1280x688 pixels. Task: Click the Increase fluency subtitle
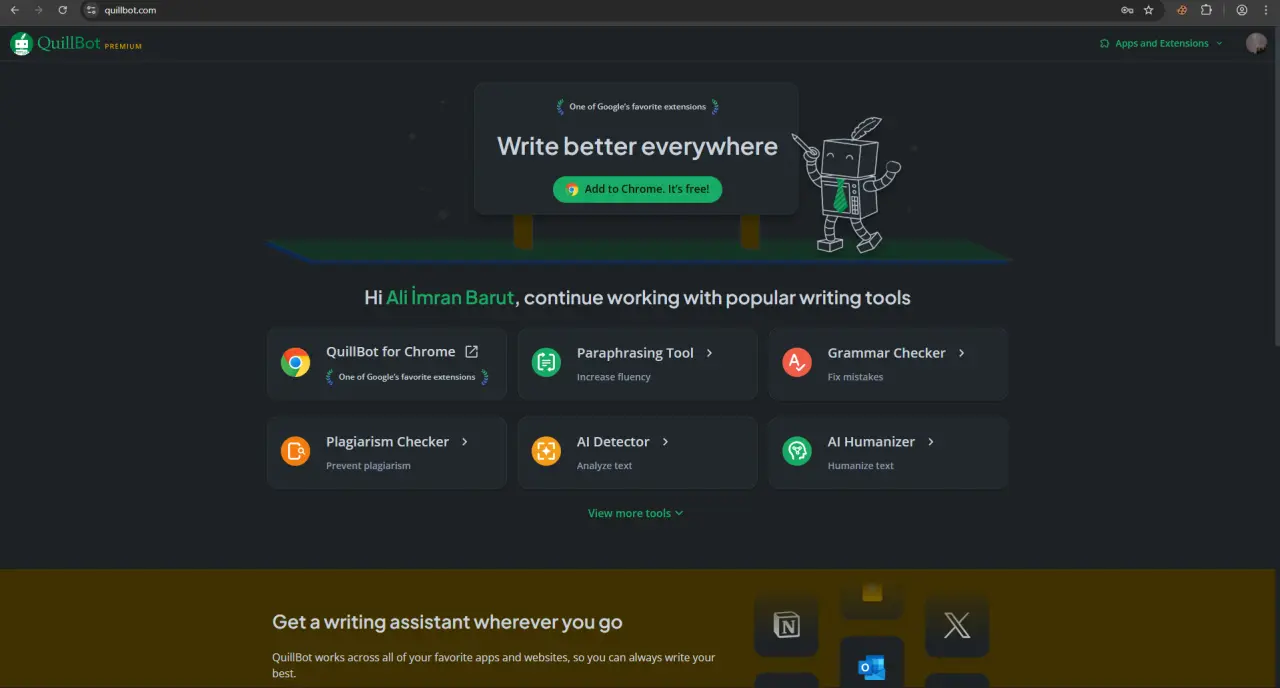click(613, 377)
